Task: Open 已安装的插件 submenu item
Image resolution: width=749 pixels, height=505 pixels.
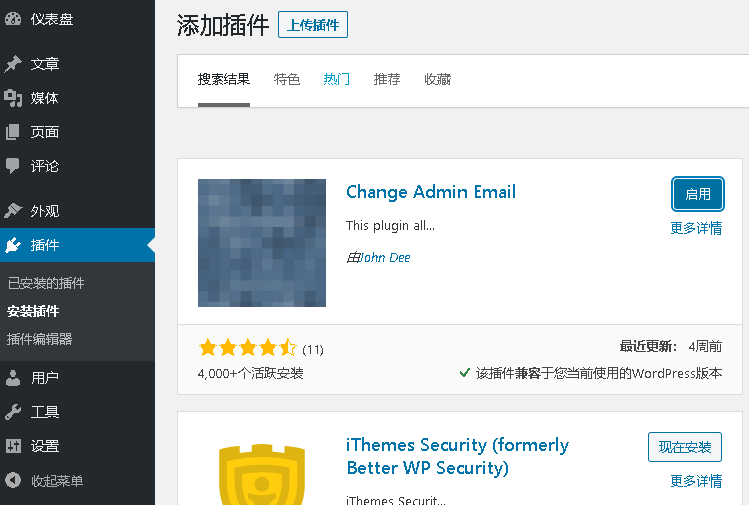Action: tap(46, 283)
